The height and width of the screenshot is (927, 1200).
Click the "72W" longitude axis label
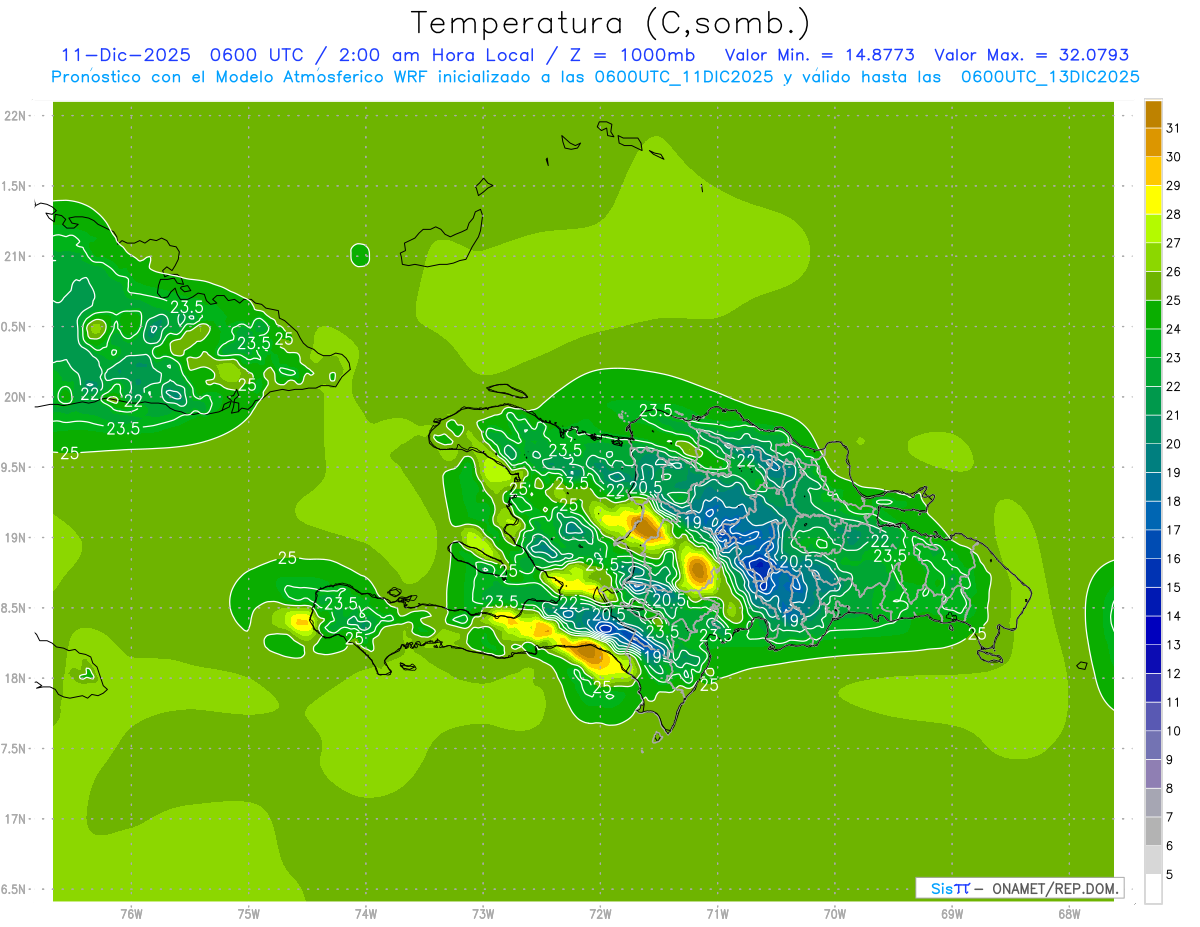tap(600, 913)
